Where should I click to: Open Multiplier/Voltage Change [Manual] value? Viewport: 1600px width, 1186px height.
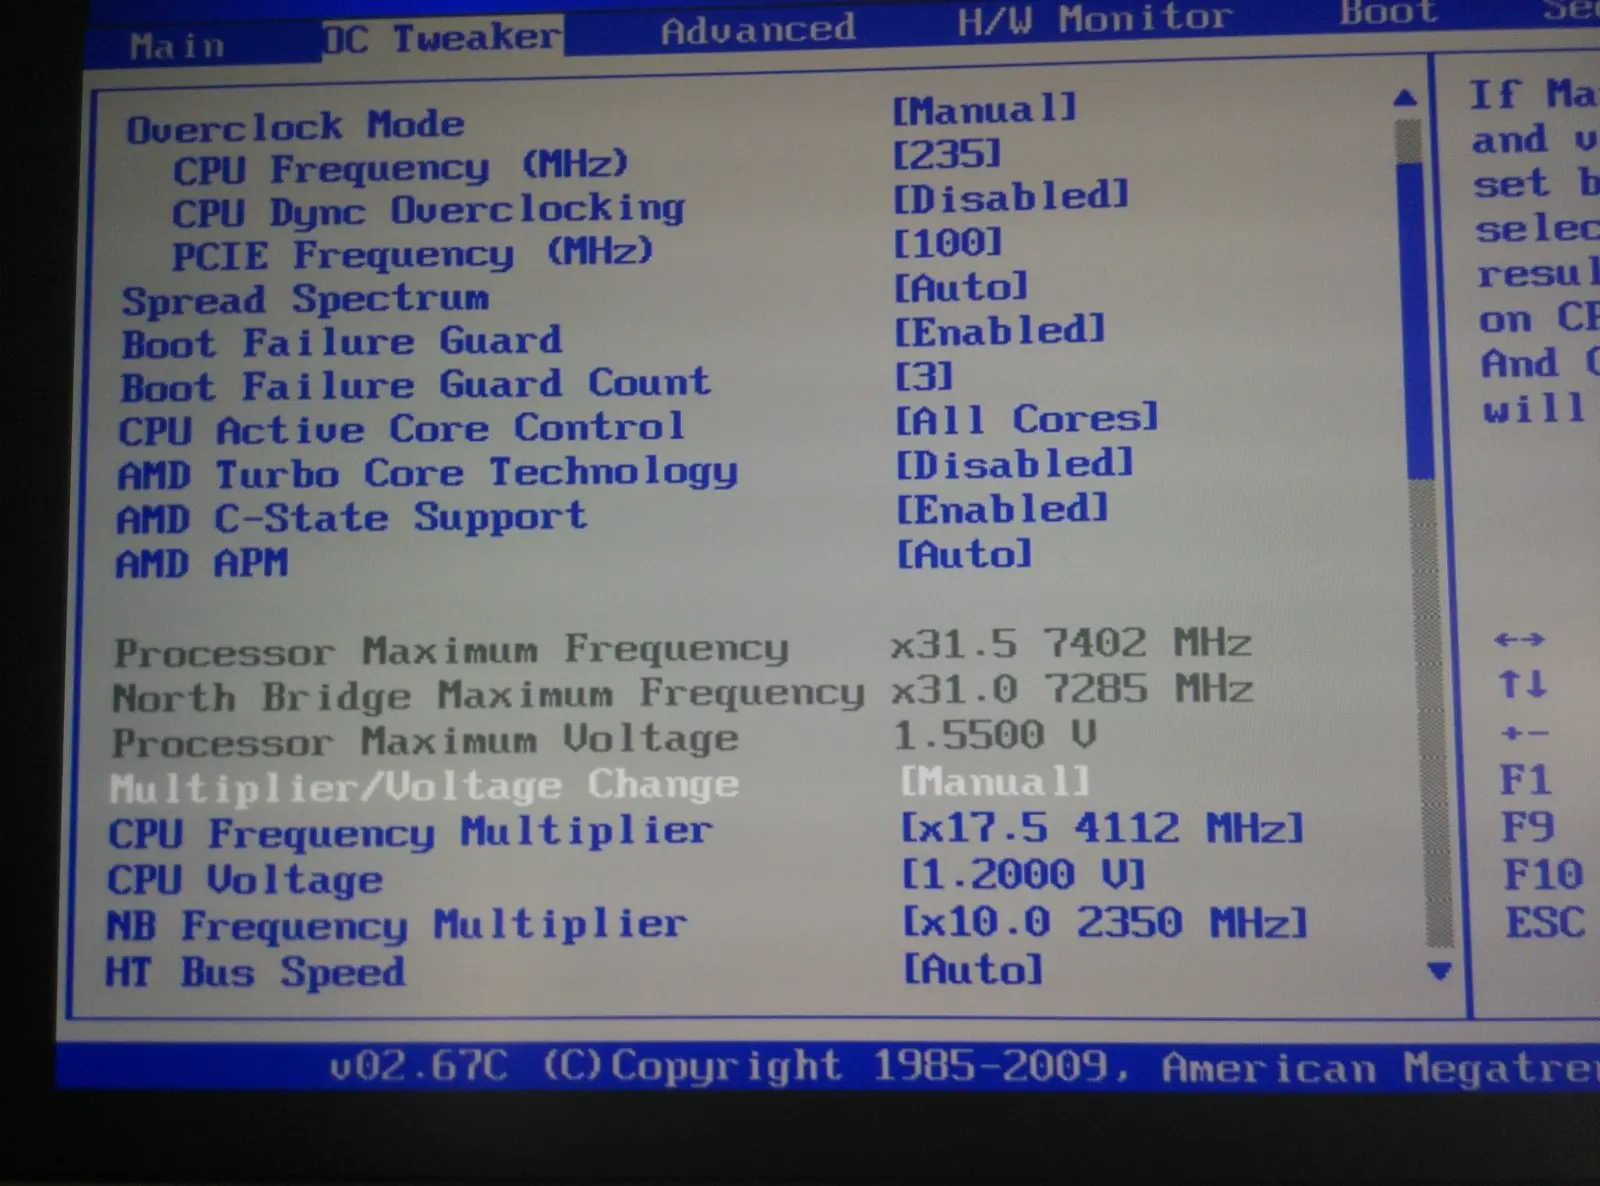pyautogui.click(x=995, y=781)
